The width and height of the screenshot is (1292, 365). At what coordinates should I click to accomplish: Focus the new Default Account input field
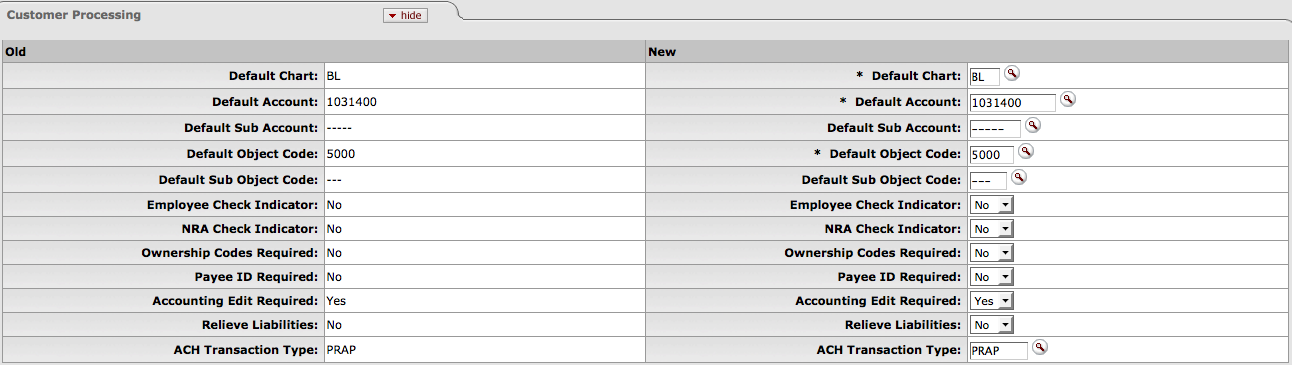click(1012, 102)
